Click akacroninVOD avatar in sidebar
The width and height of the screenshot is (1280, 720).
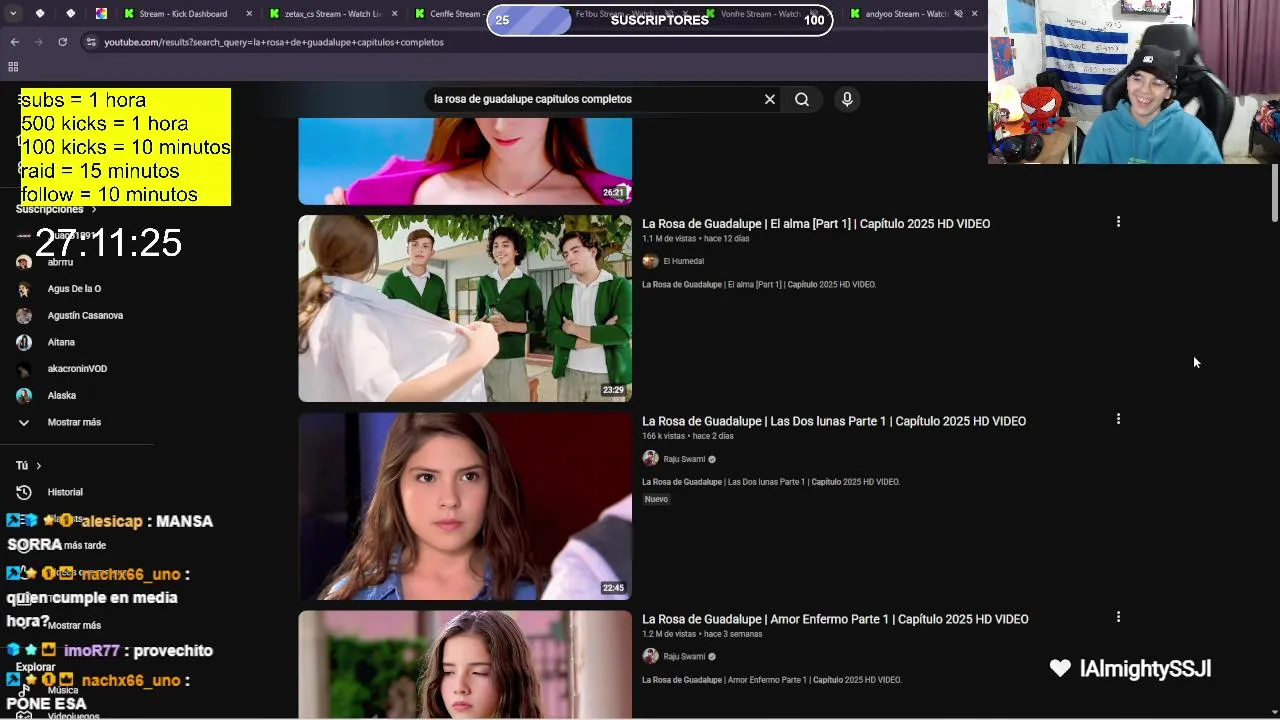[x=24, y=368]
